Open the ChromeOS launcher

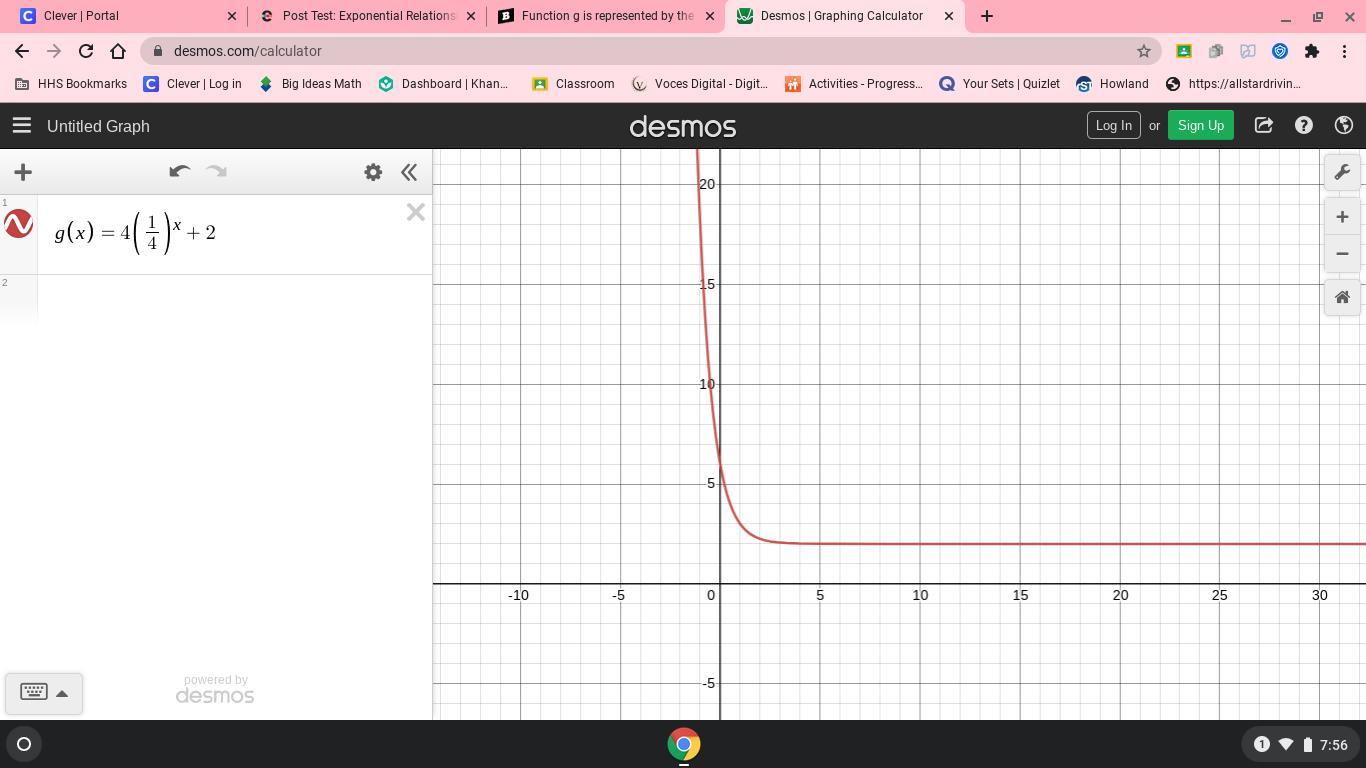[x=24, y=744]
